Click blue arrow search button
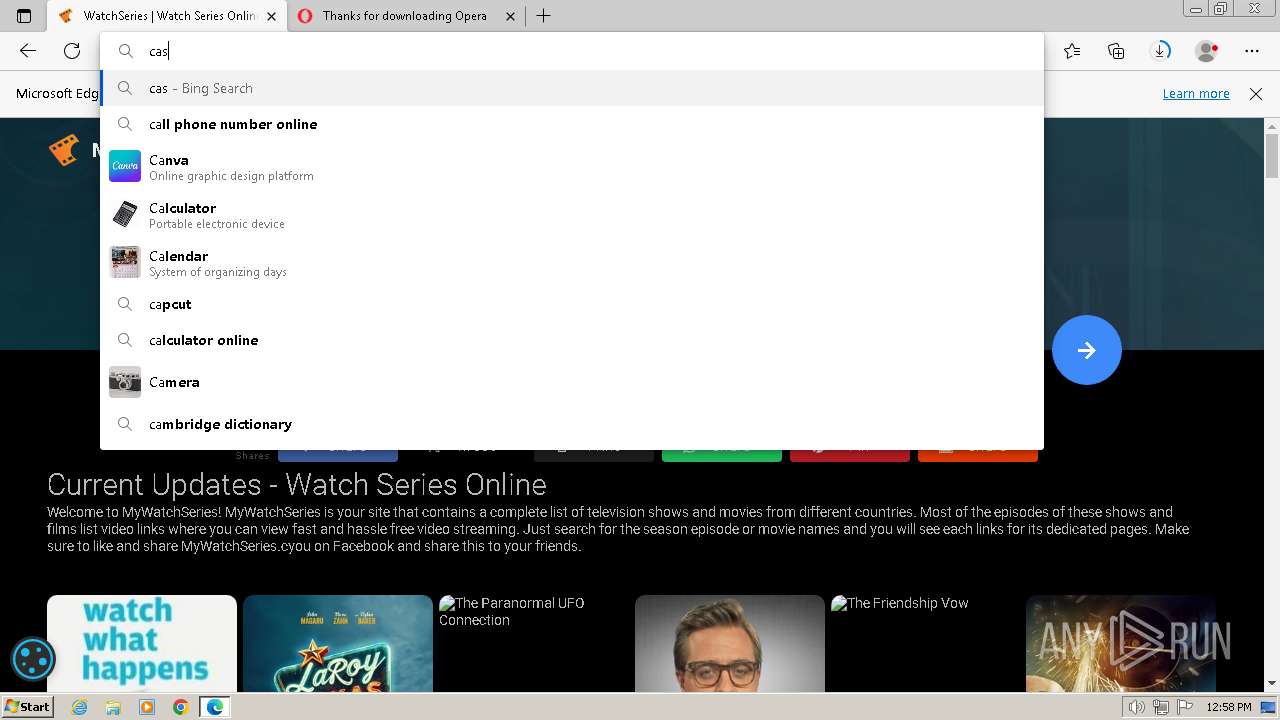This screenshot has width=1280, height=720. click(x=1087, y=350)
